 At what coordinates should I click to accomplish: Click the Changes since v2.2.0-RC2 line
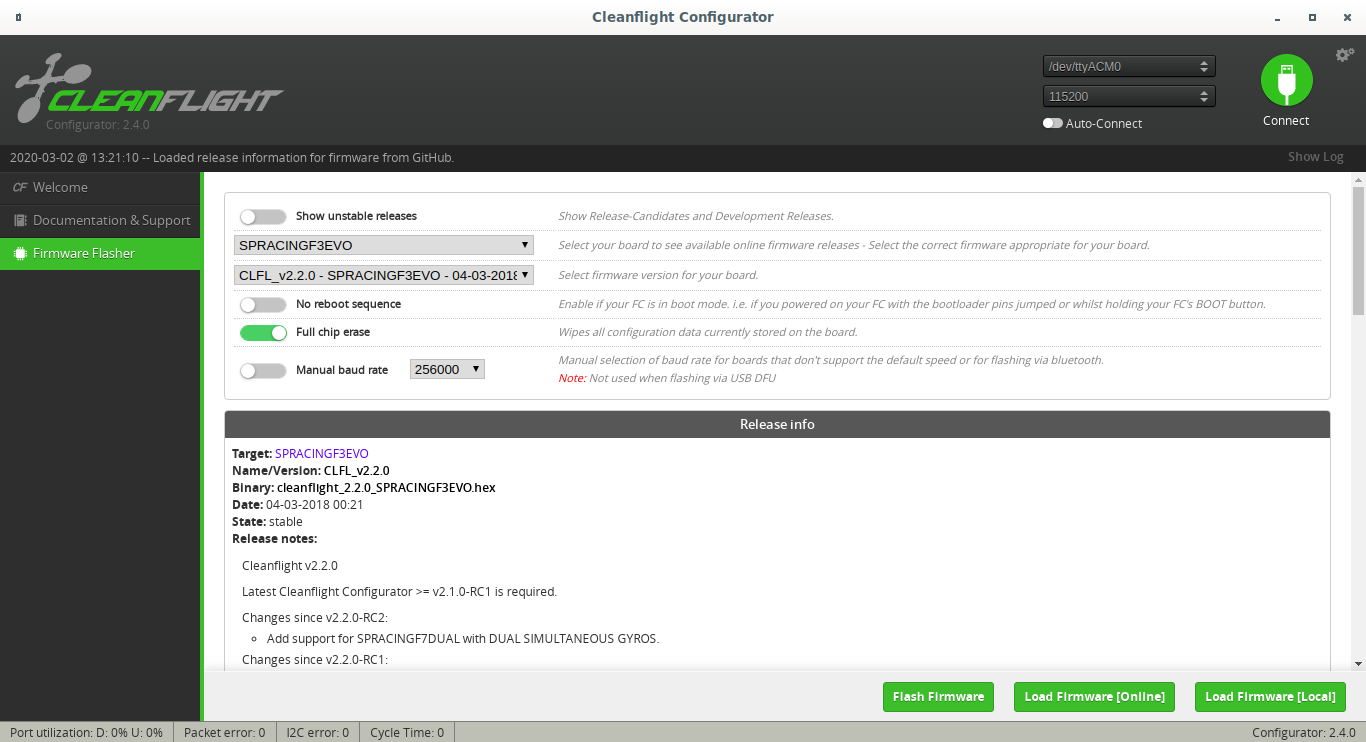pos(315,617)
